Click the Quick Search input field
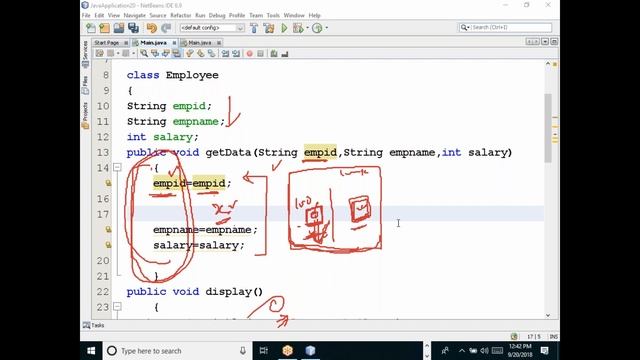This screenshot has height=360, width=640. [511, 27]
